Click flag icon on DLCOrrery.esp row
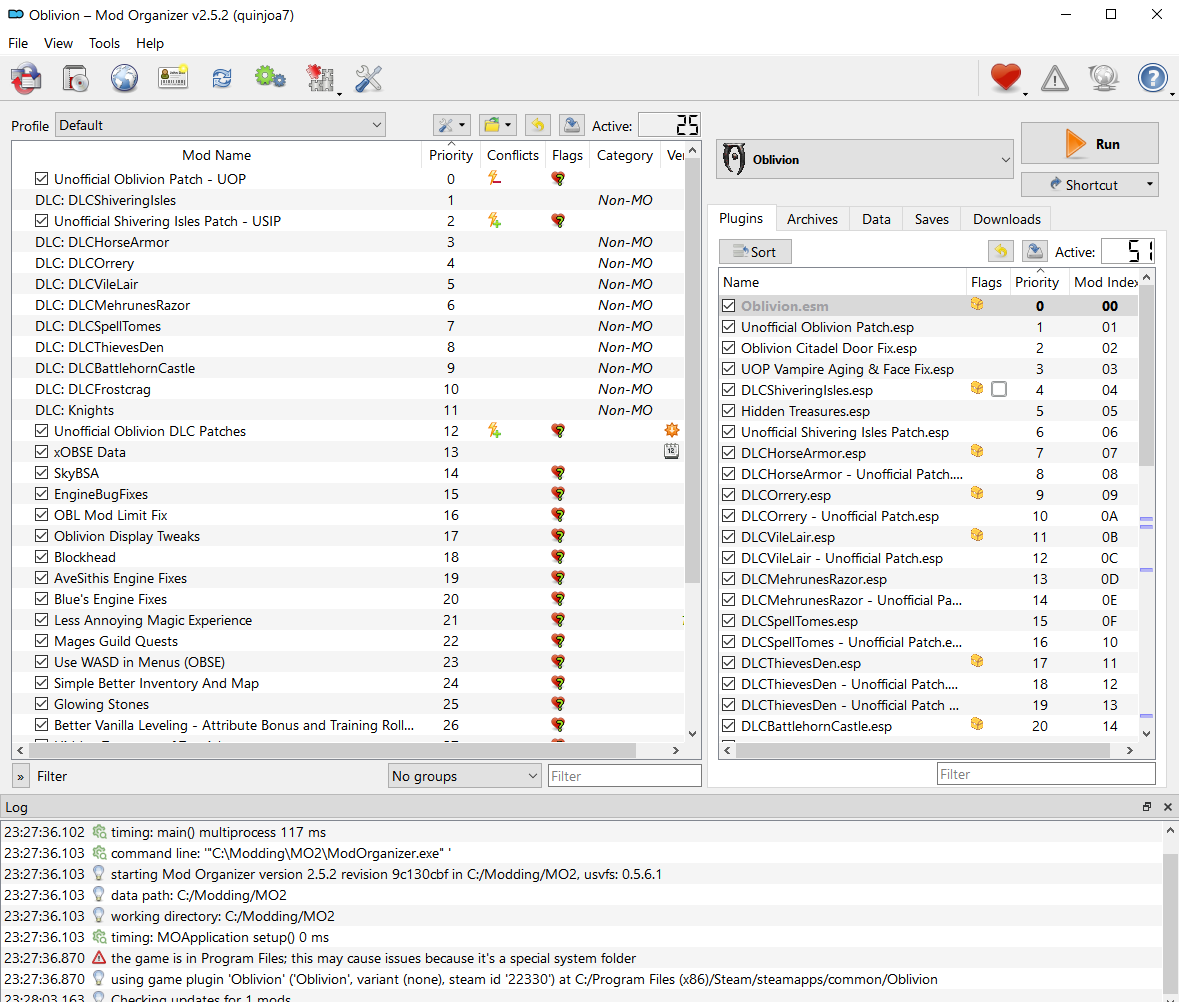The image size is (1179, 1002). (977, 493)
